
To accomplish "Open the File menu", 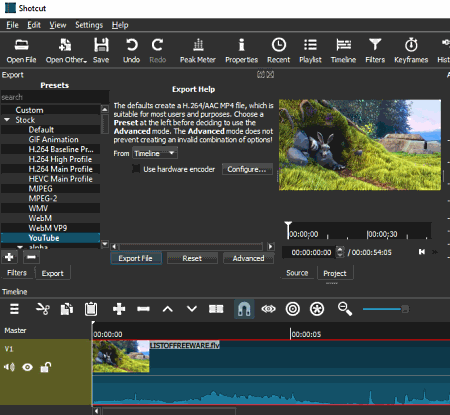I will (x=12, y=25).
